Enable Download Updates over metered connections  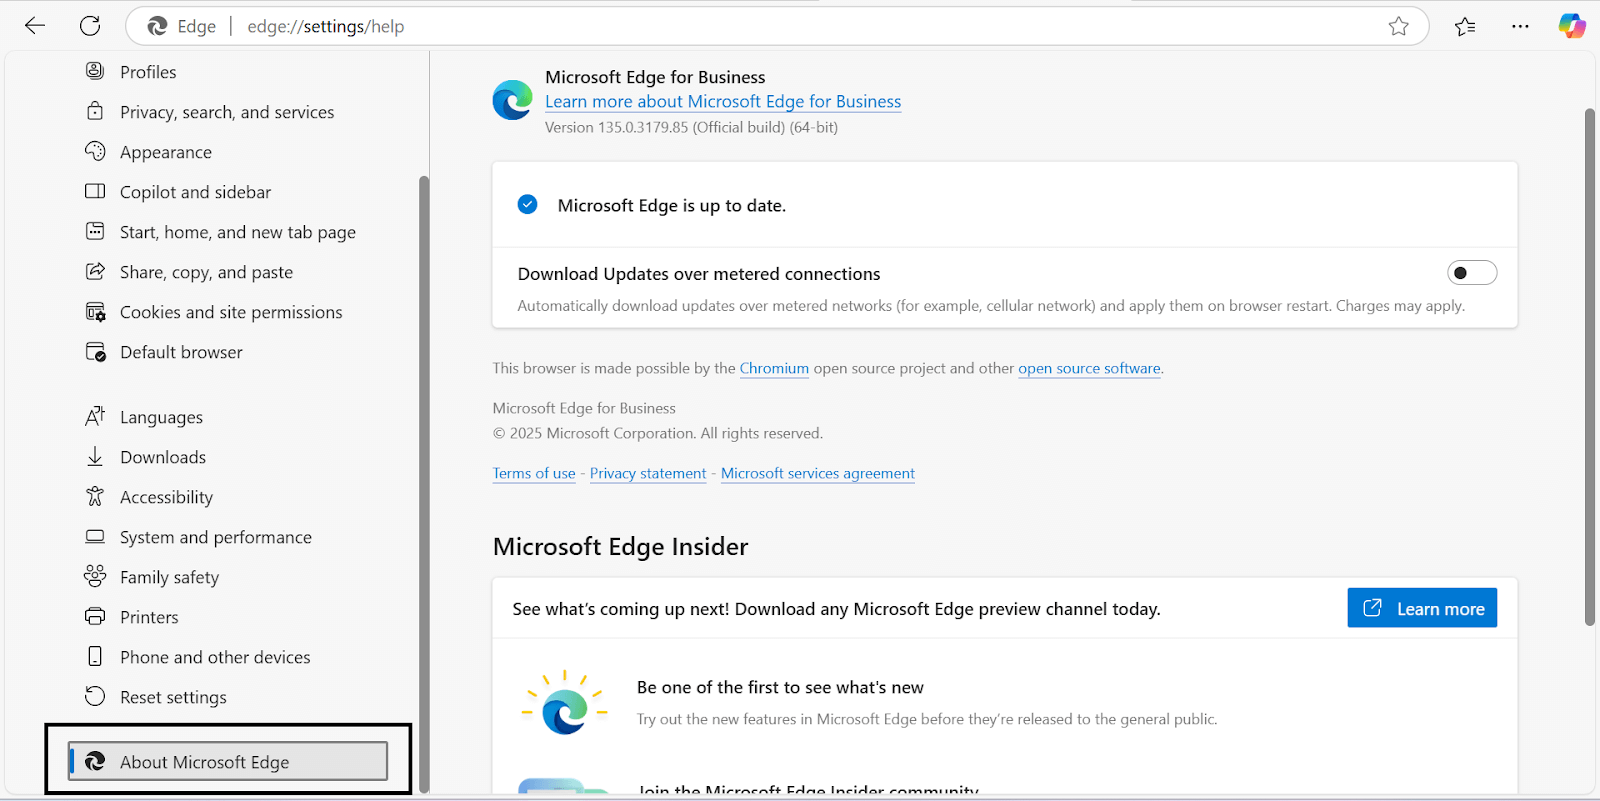1471,273
